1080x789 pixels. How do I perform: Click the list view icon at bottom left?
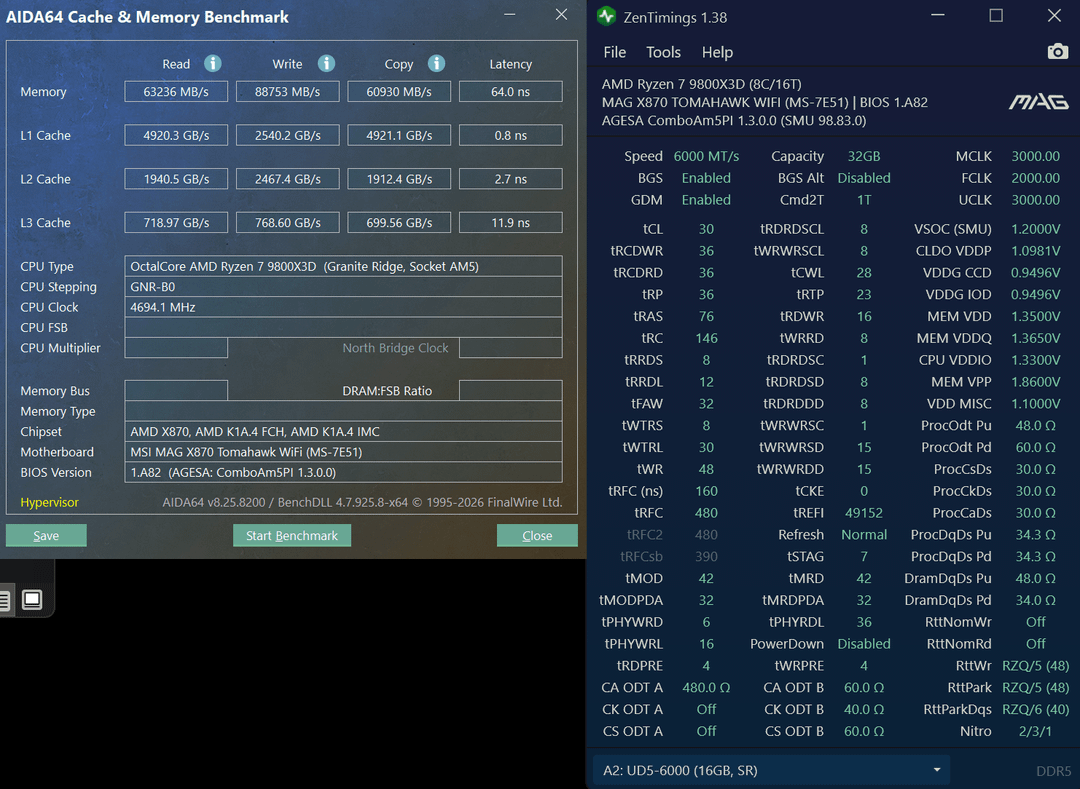point(5,600)
